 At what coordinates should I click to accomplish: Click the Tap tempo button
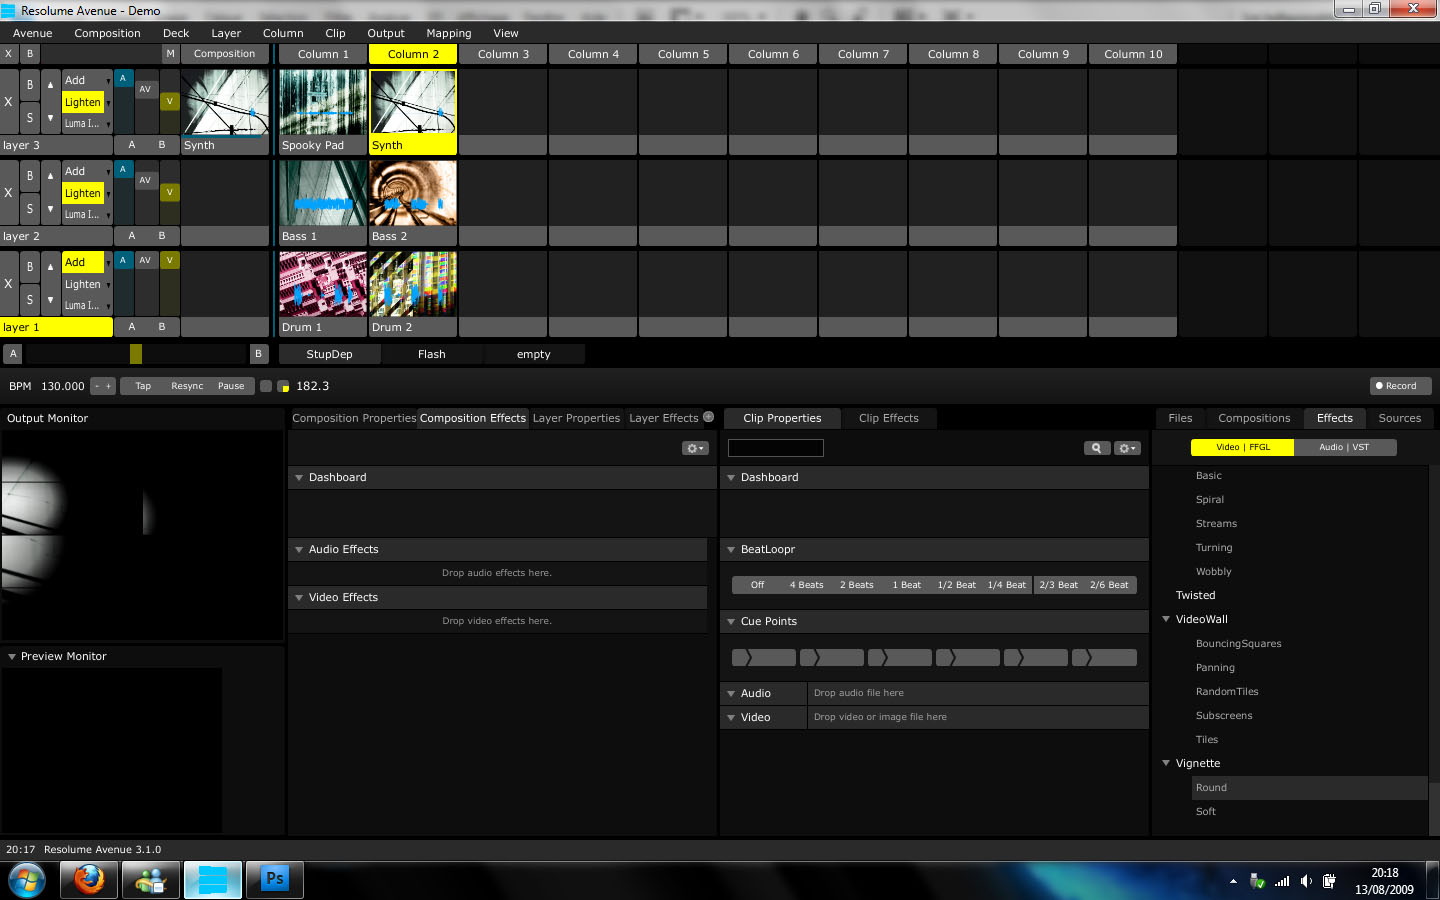click(143, 386)
